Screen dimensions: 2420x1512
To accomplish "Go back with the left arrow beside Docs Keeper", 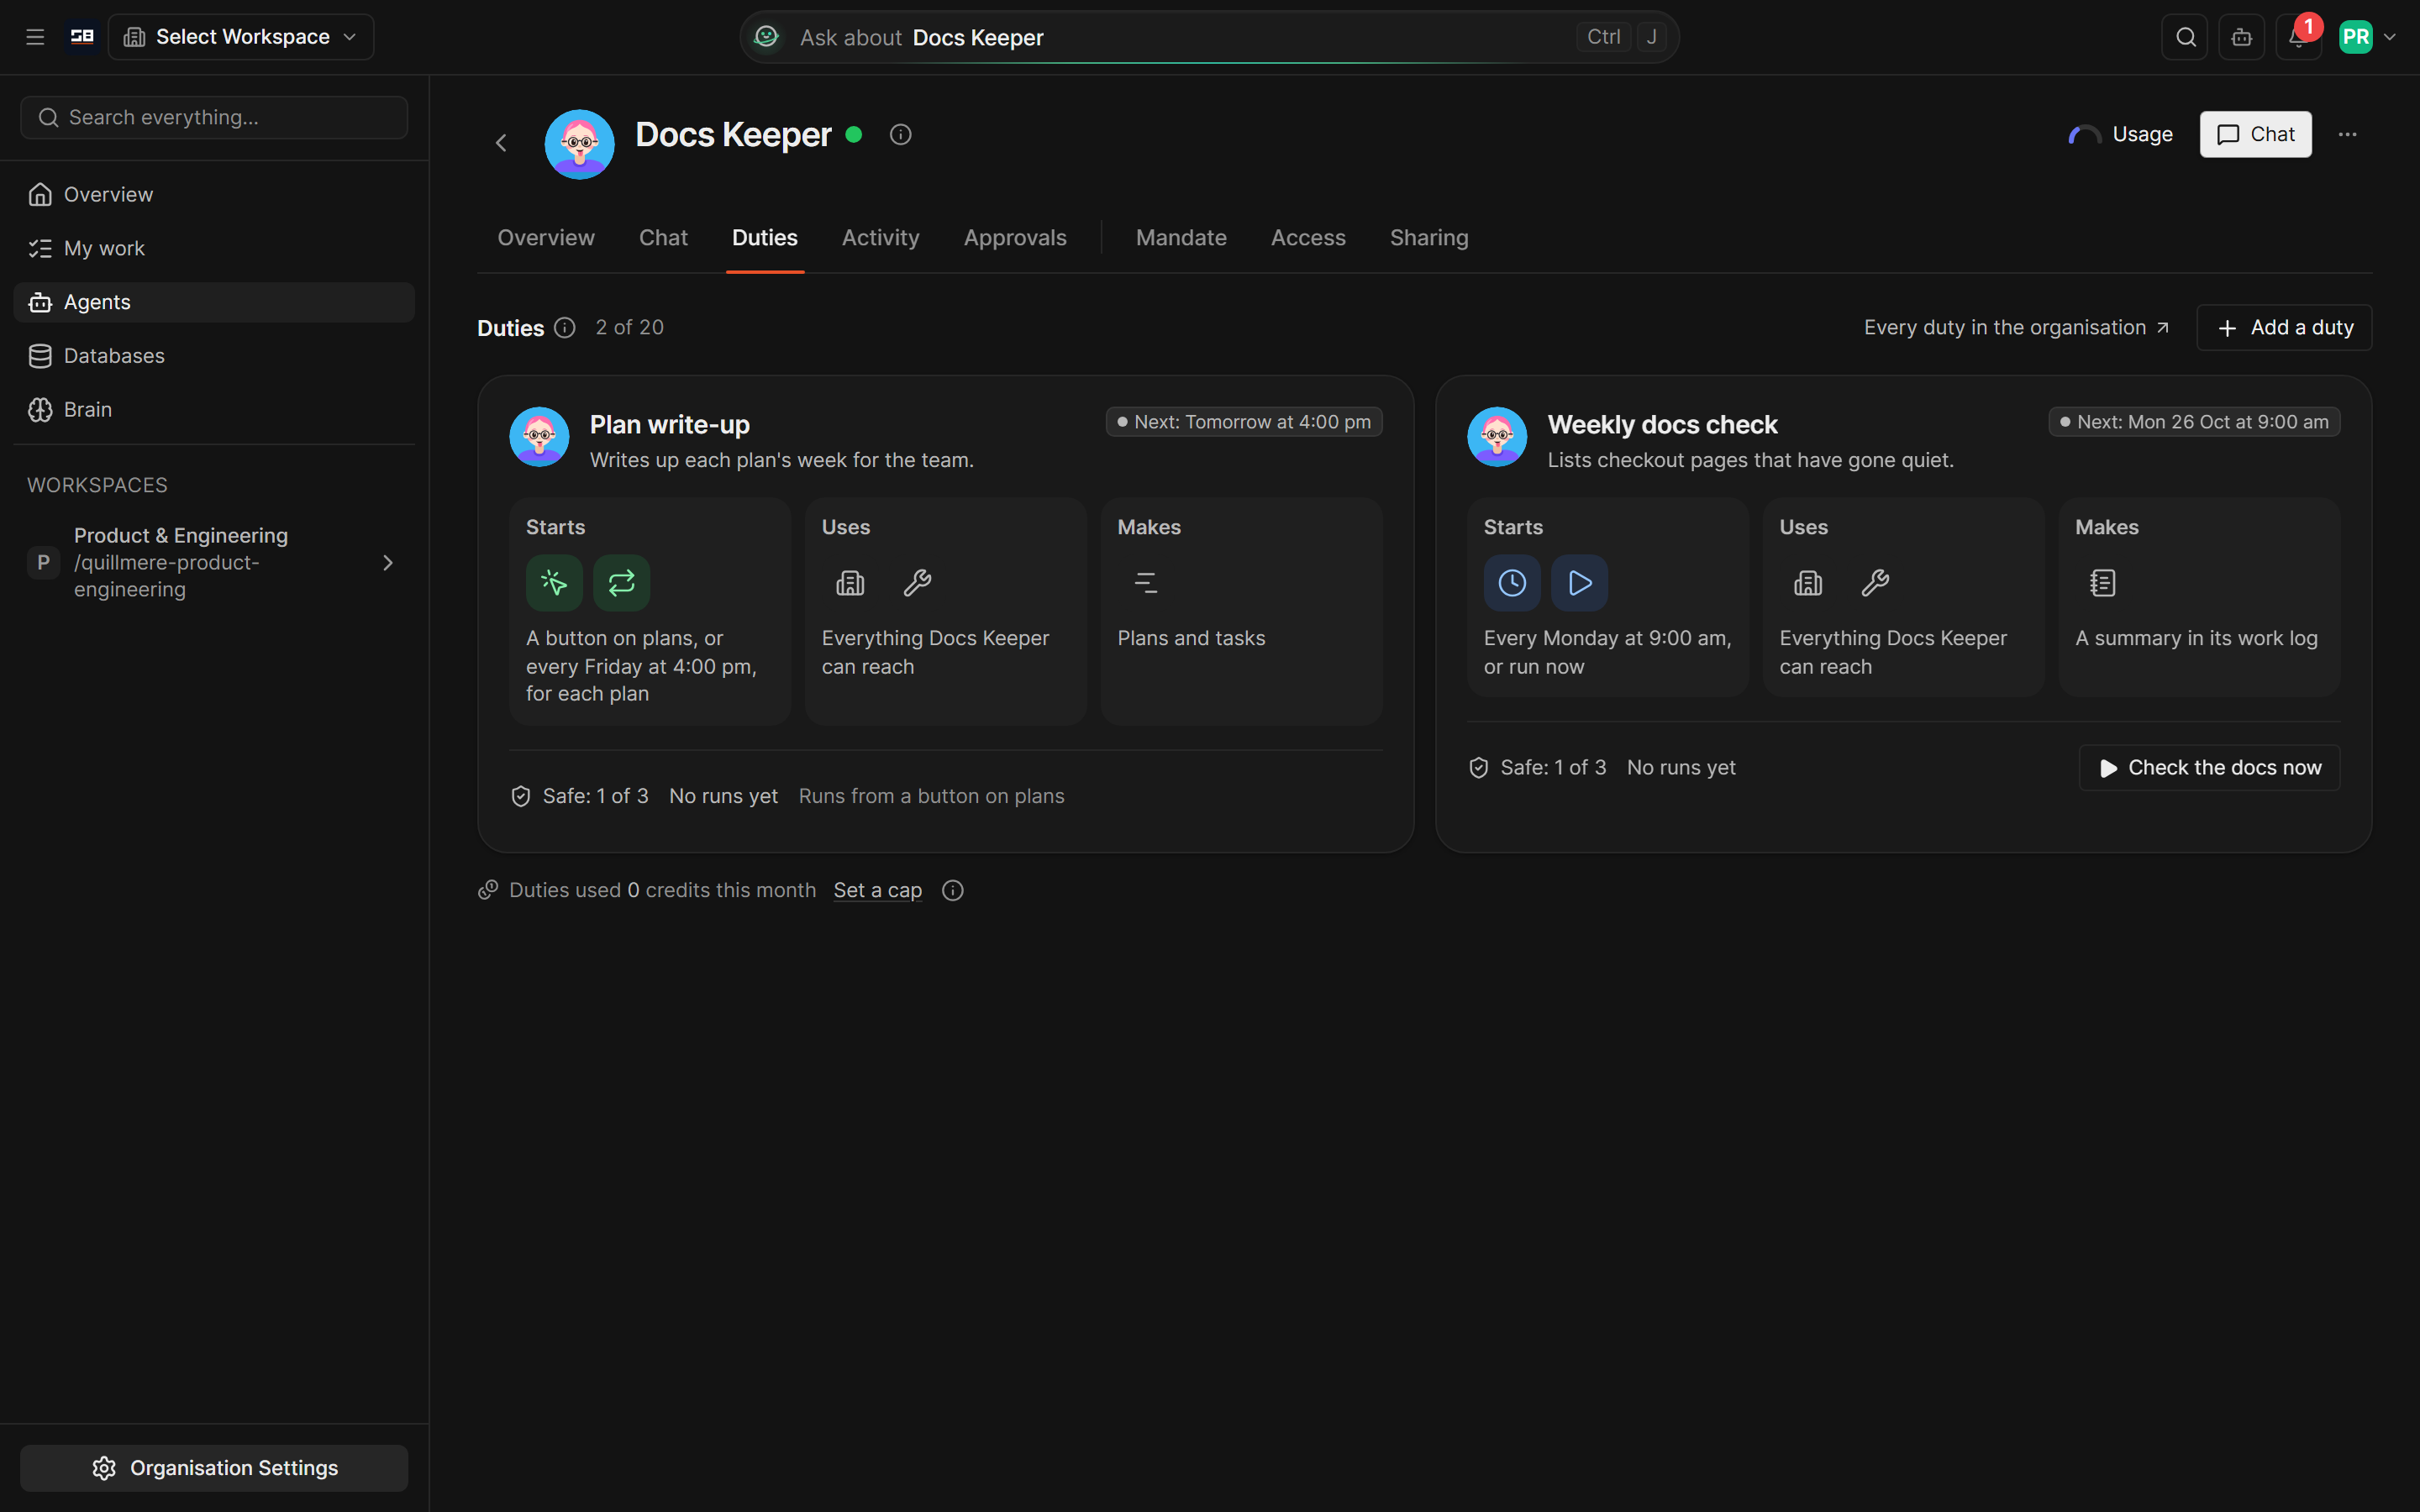I will pyautogui.click(x=501, y=143).
